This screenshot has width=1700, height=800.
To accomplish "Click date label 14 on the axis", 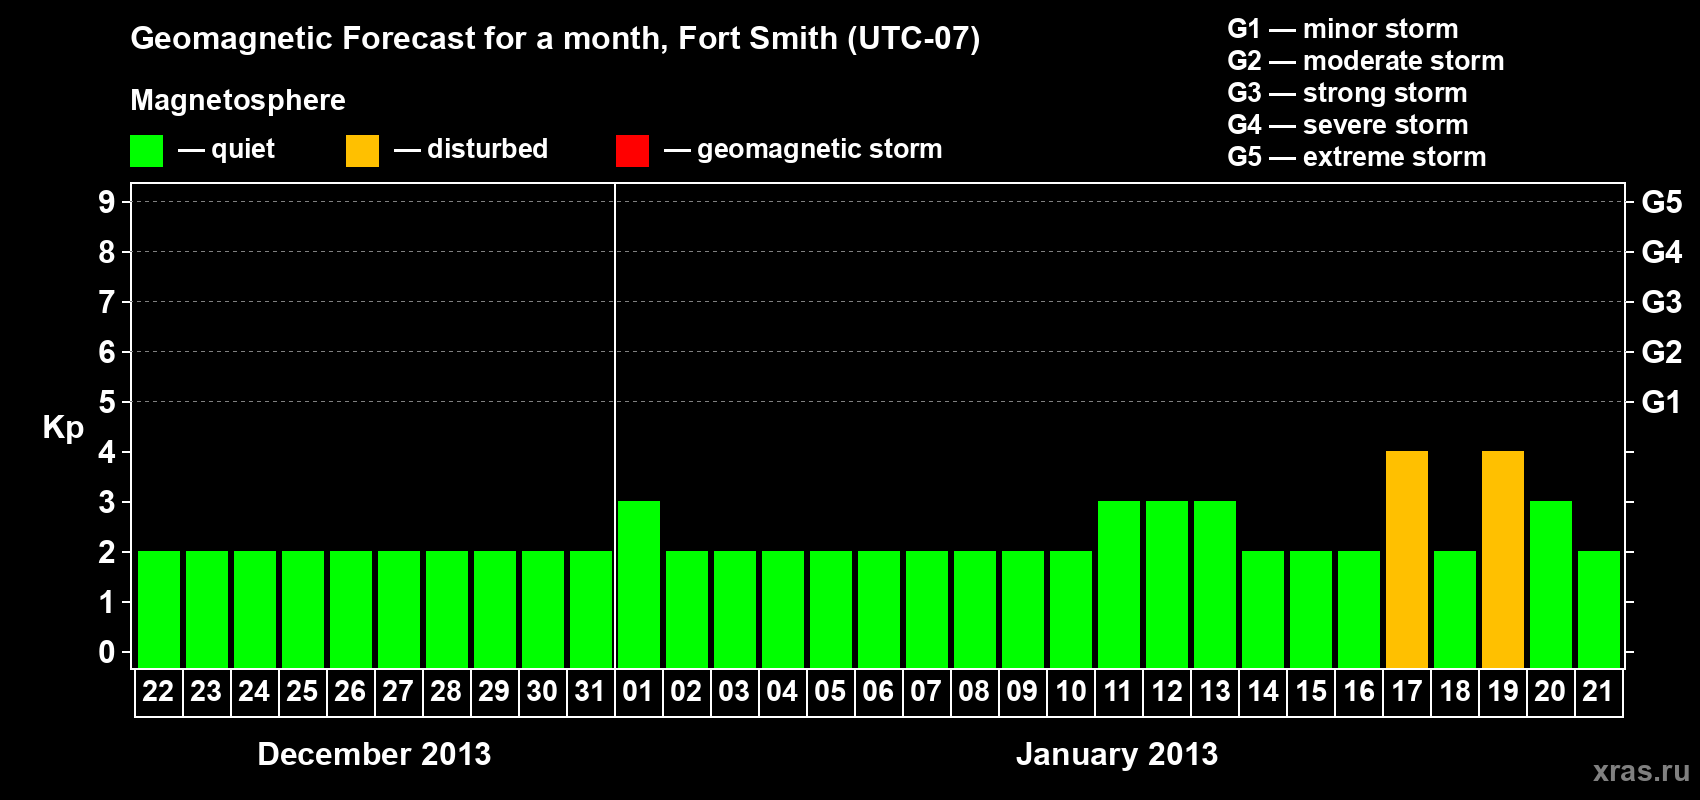I will tap(1263, 691).
